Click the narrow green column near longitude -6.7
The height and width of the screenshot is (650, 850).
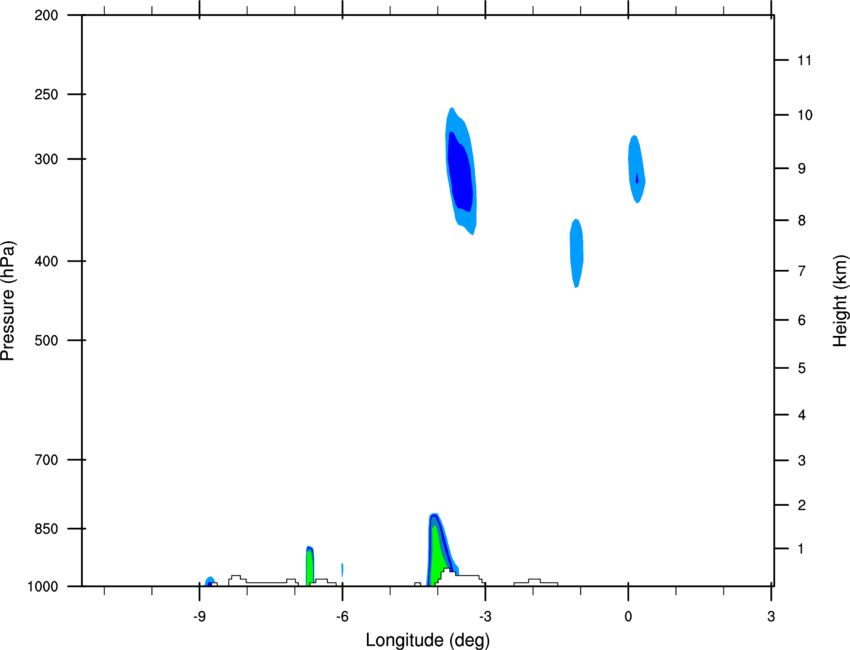click(310, 567)
